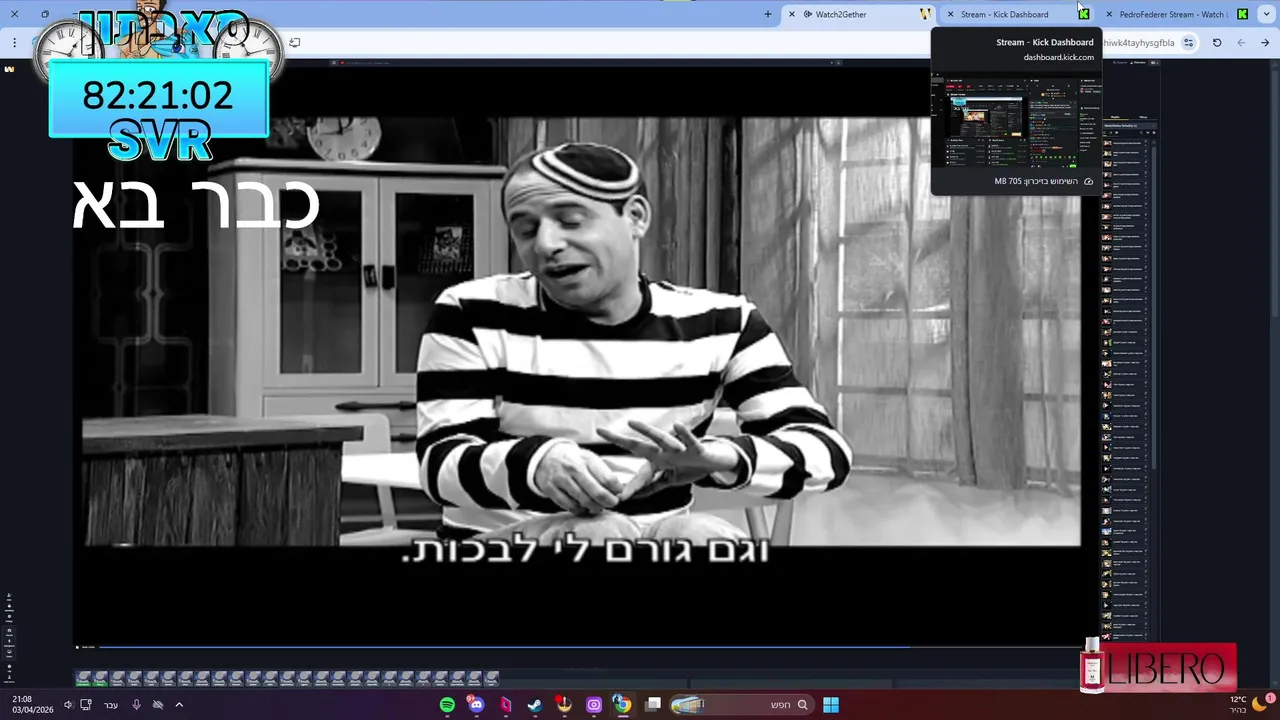Click the cast/install icon in the address bar
Image resolution: width=1280 pixels, height=720 pixels.
pos(294,42)
